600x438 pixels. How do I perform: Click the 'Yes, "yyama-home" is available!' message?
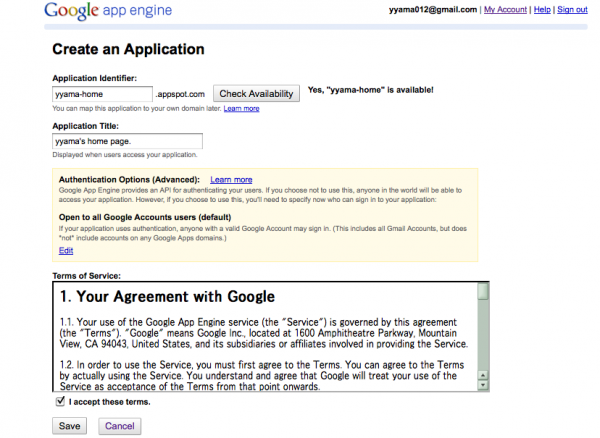(370, 90)
